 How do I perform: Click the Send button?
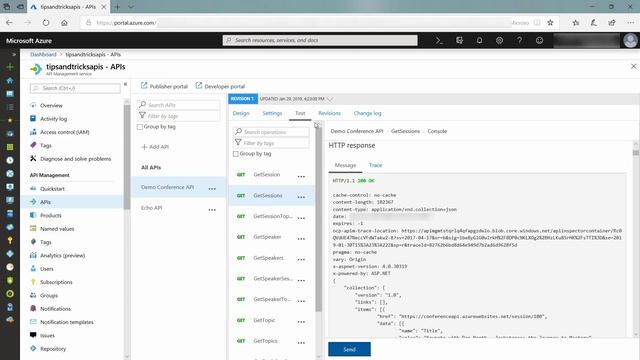pyautogui.click(x=349, y=349)
